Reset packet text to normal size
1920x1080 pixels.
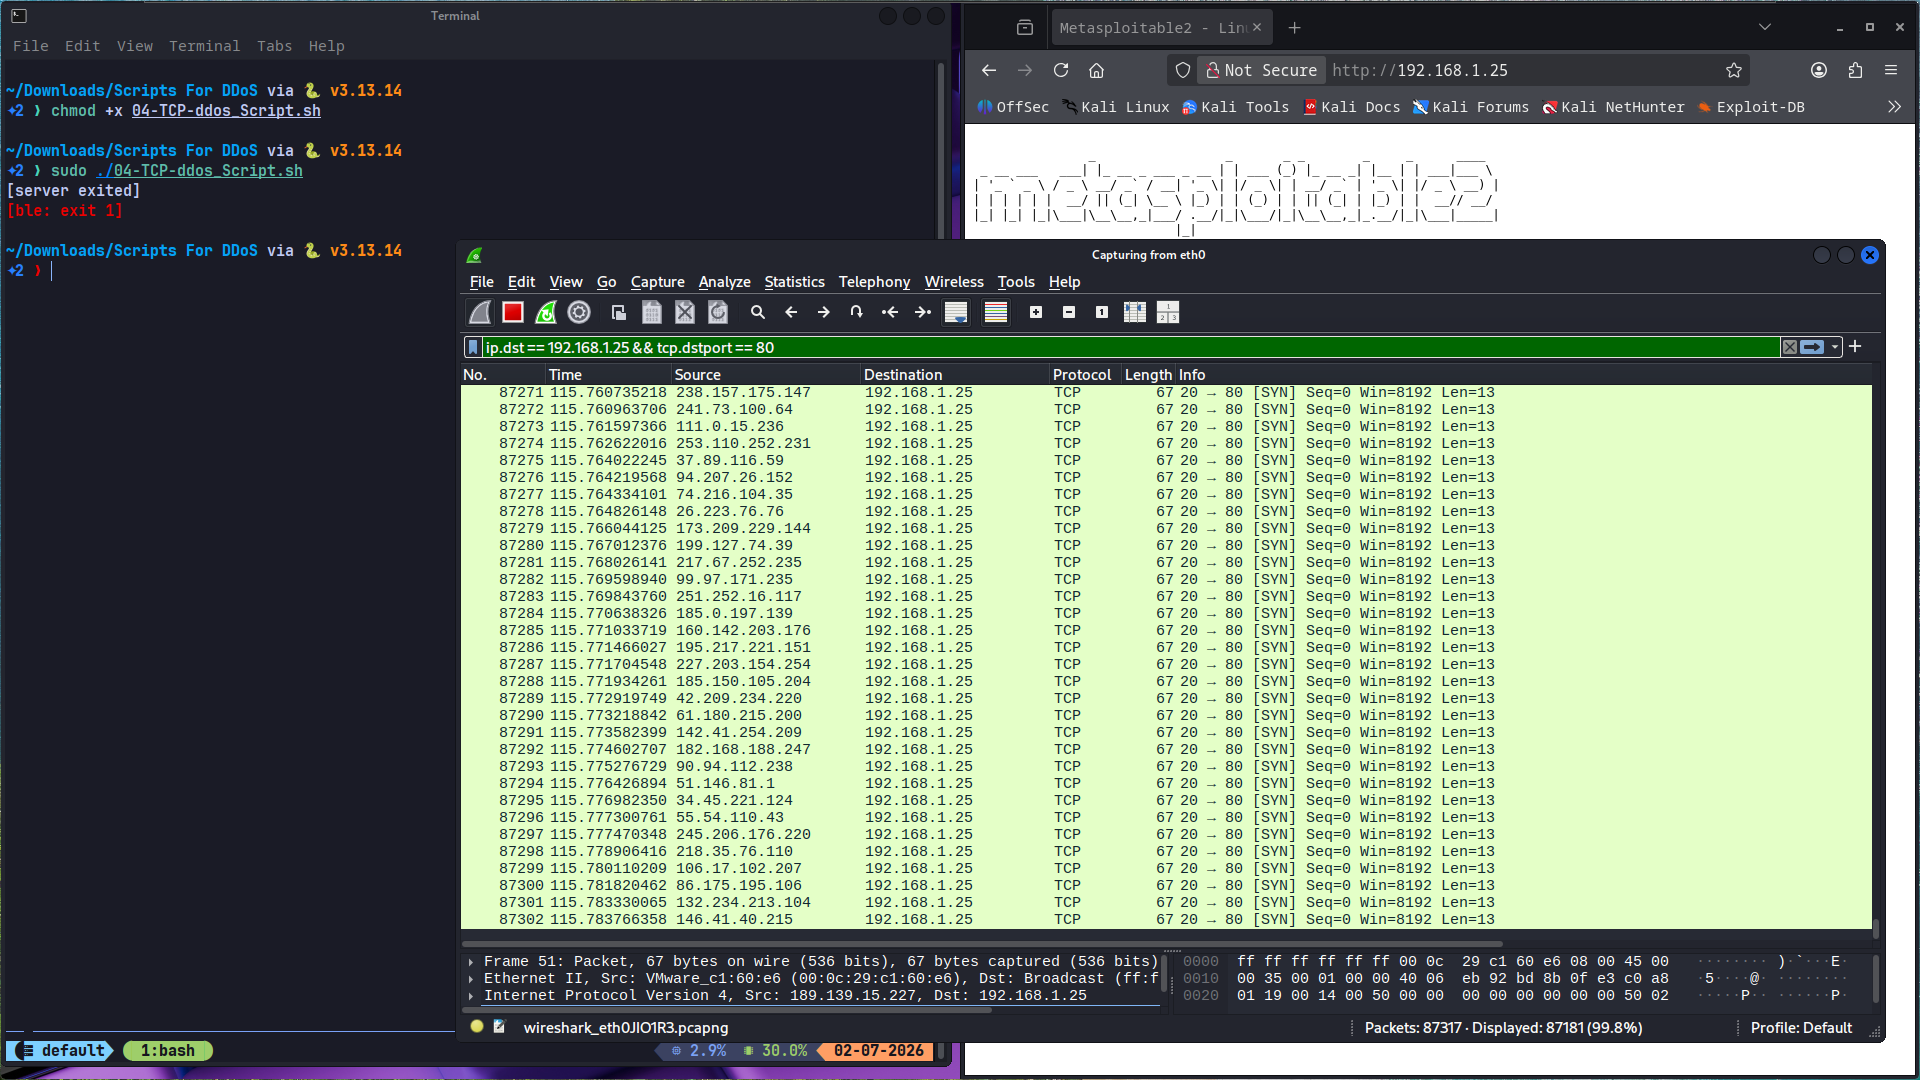(1102, 313)
